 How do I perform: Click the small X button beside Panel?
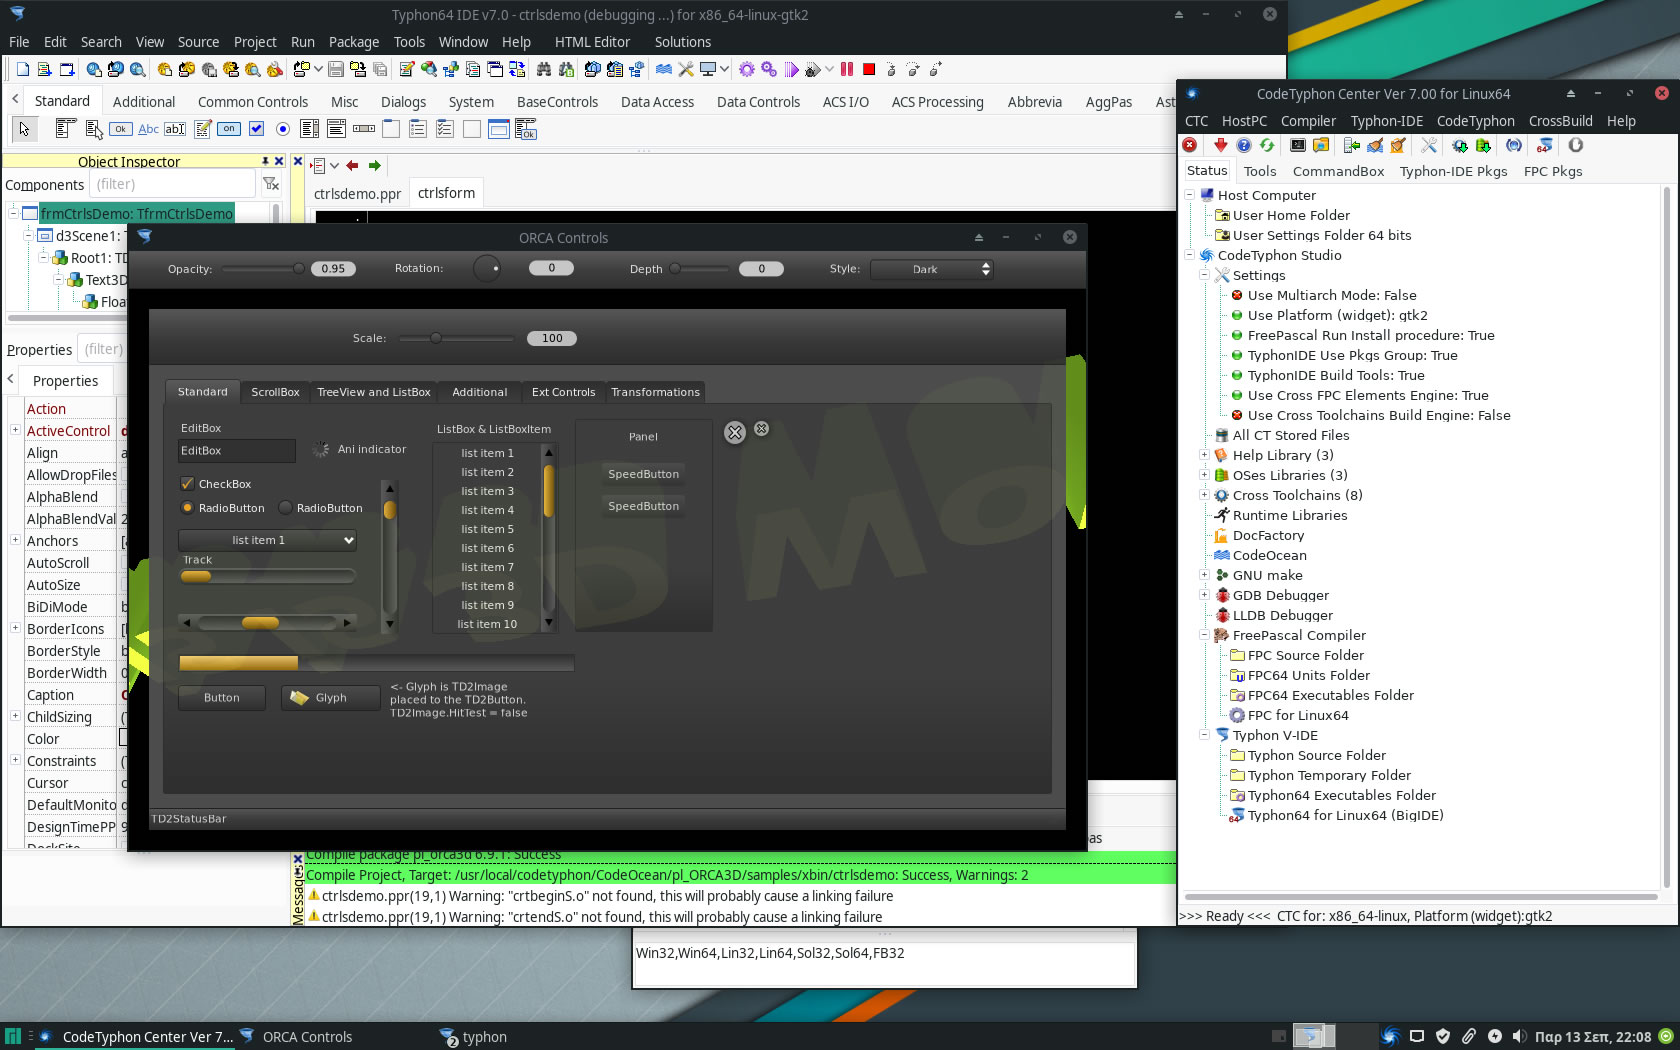click(761, 428)
